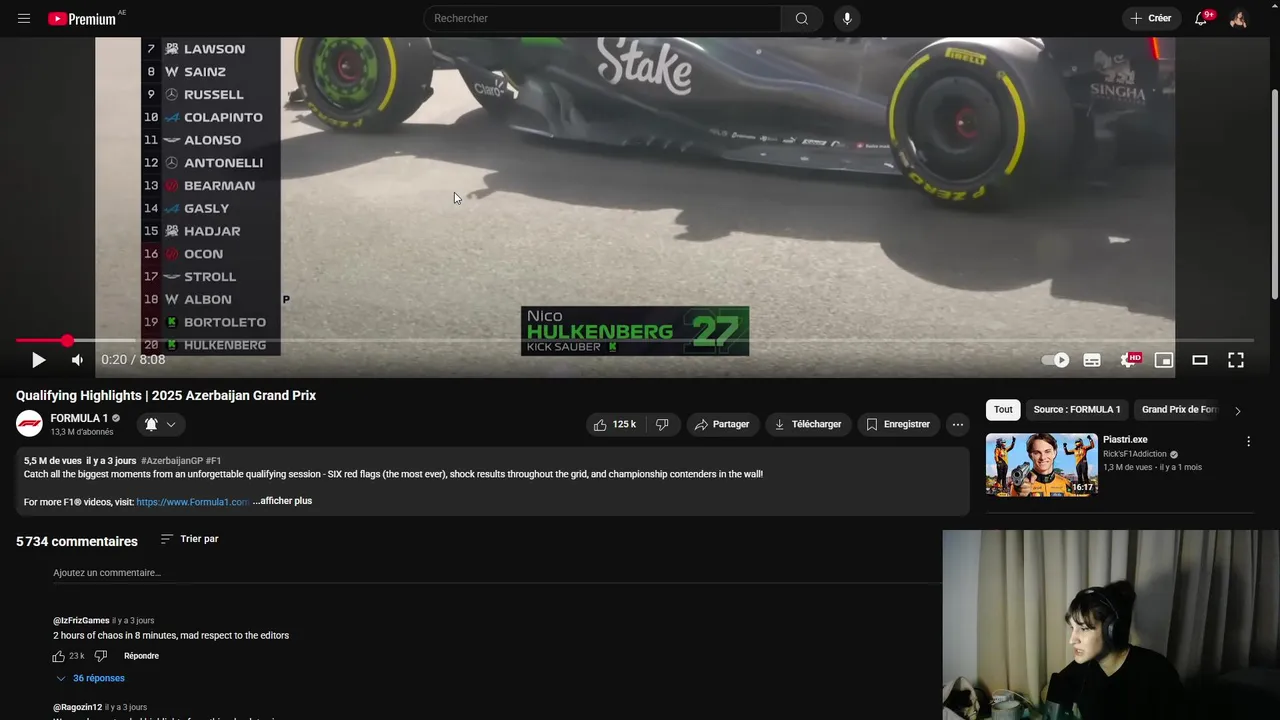This screenshot has width=1280, height=720.
Task: Click the search magnifier button
Action: pos(802,18)
